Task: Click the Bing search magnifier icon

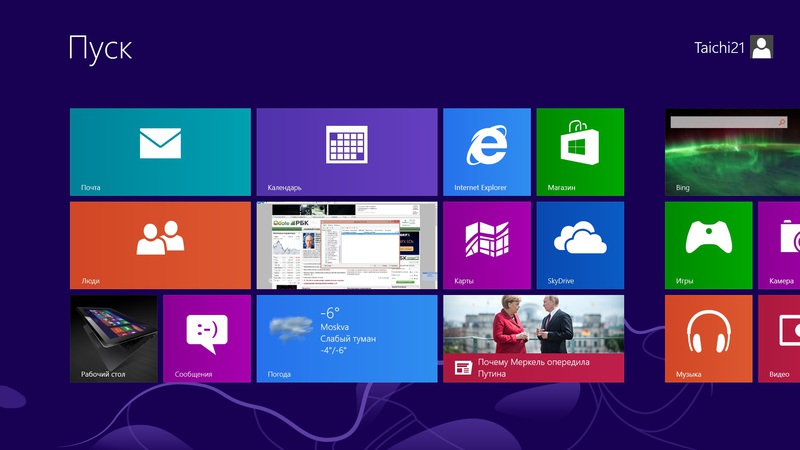Action: coord(782,122)
